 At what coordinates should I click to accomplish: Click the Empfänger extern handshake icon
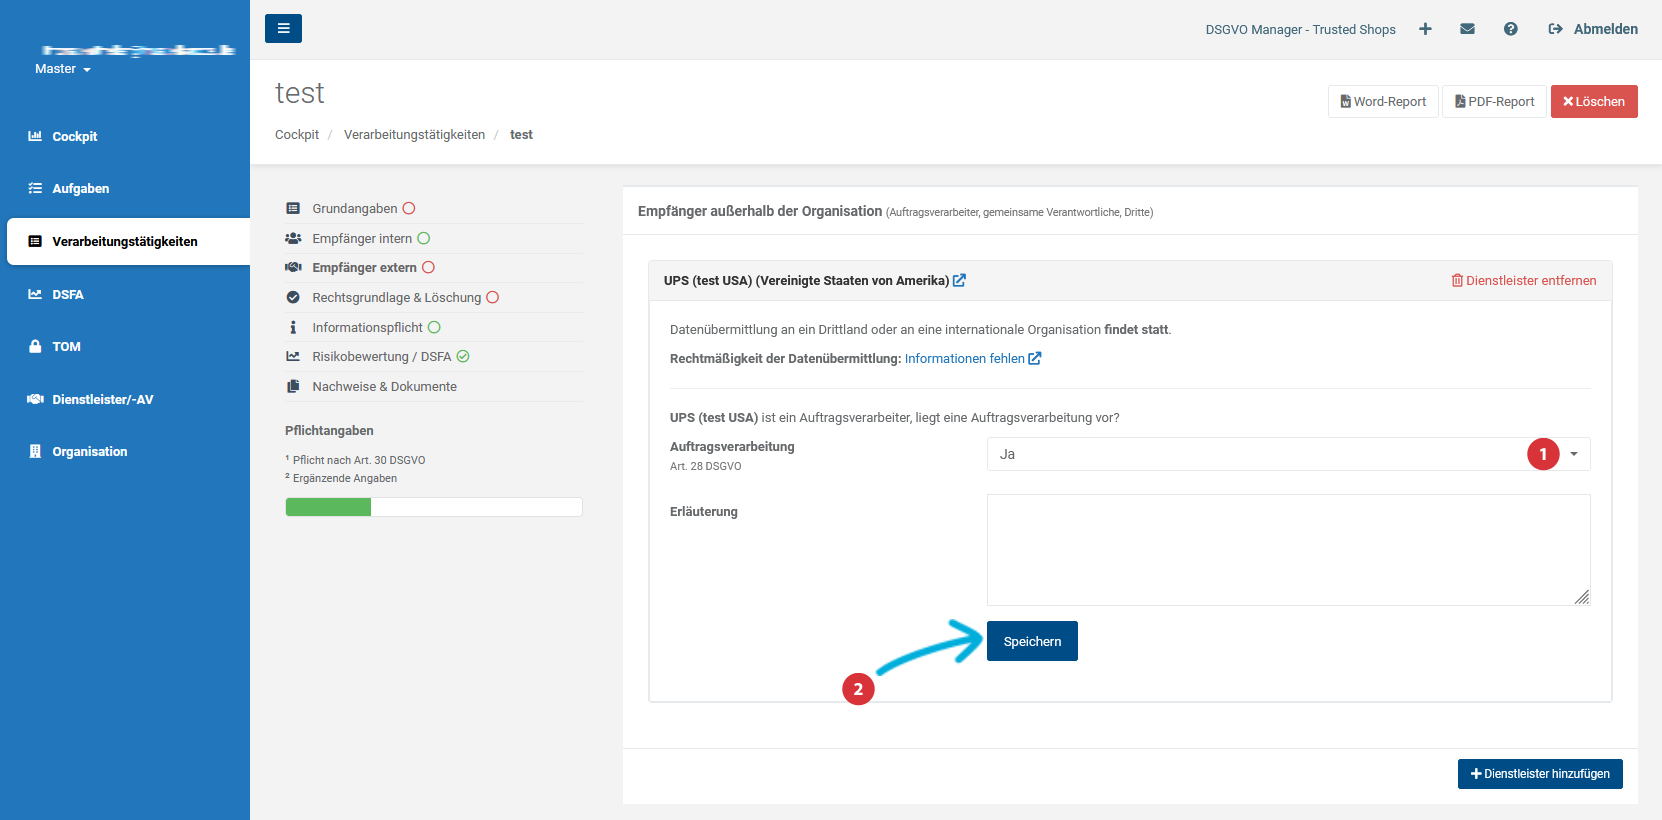pyautogui.click(x=293, y=268)
